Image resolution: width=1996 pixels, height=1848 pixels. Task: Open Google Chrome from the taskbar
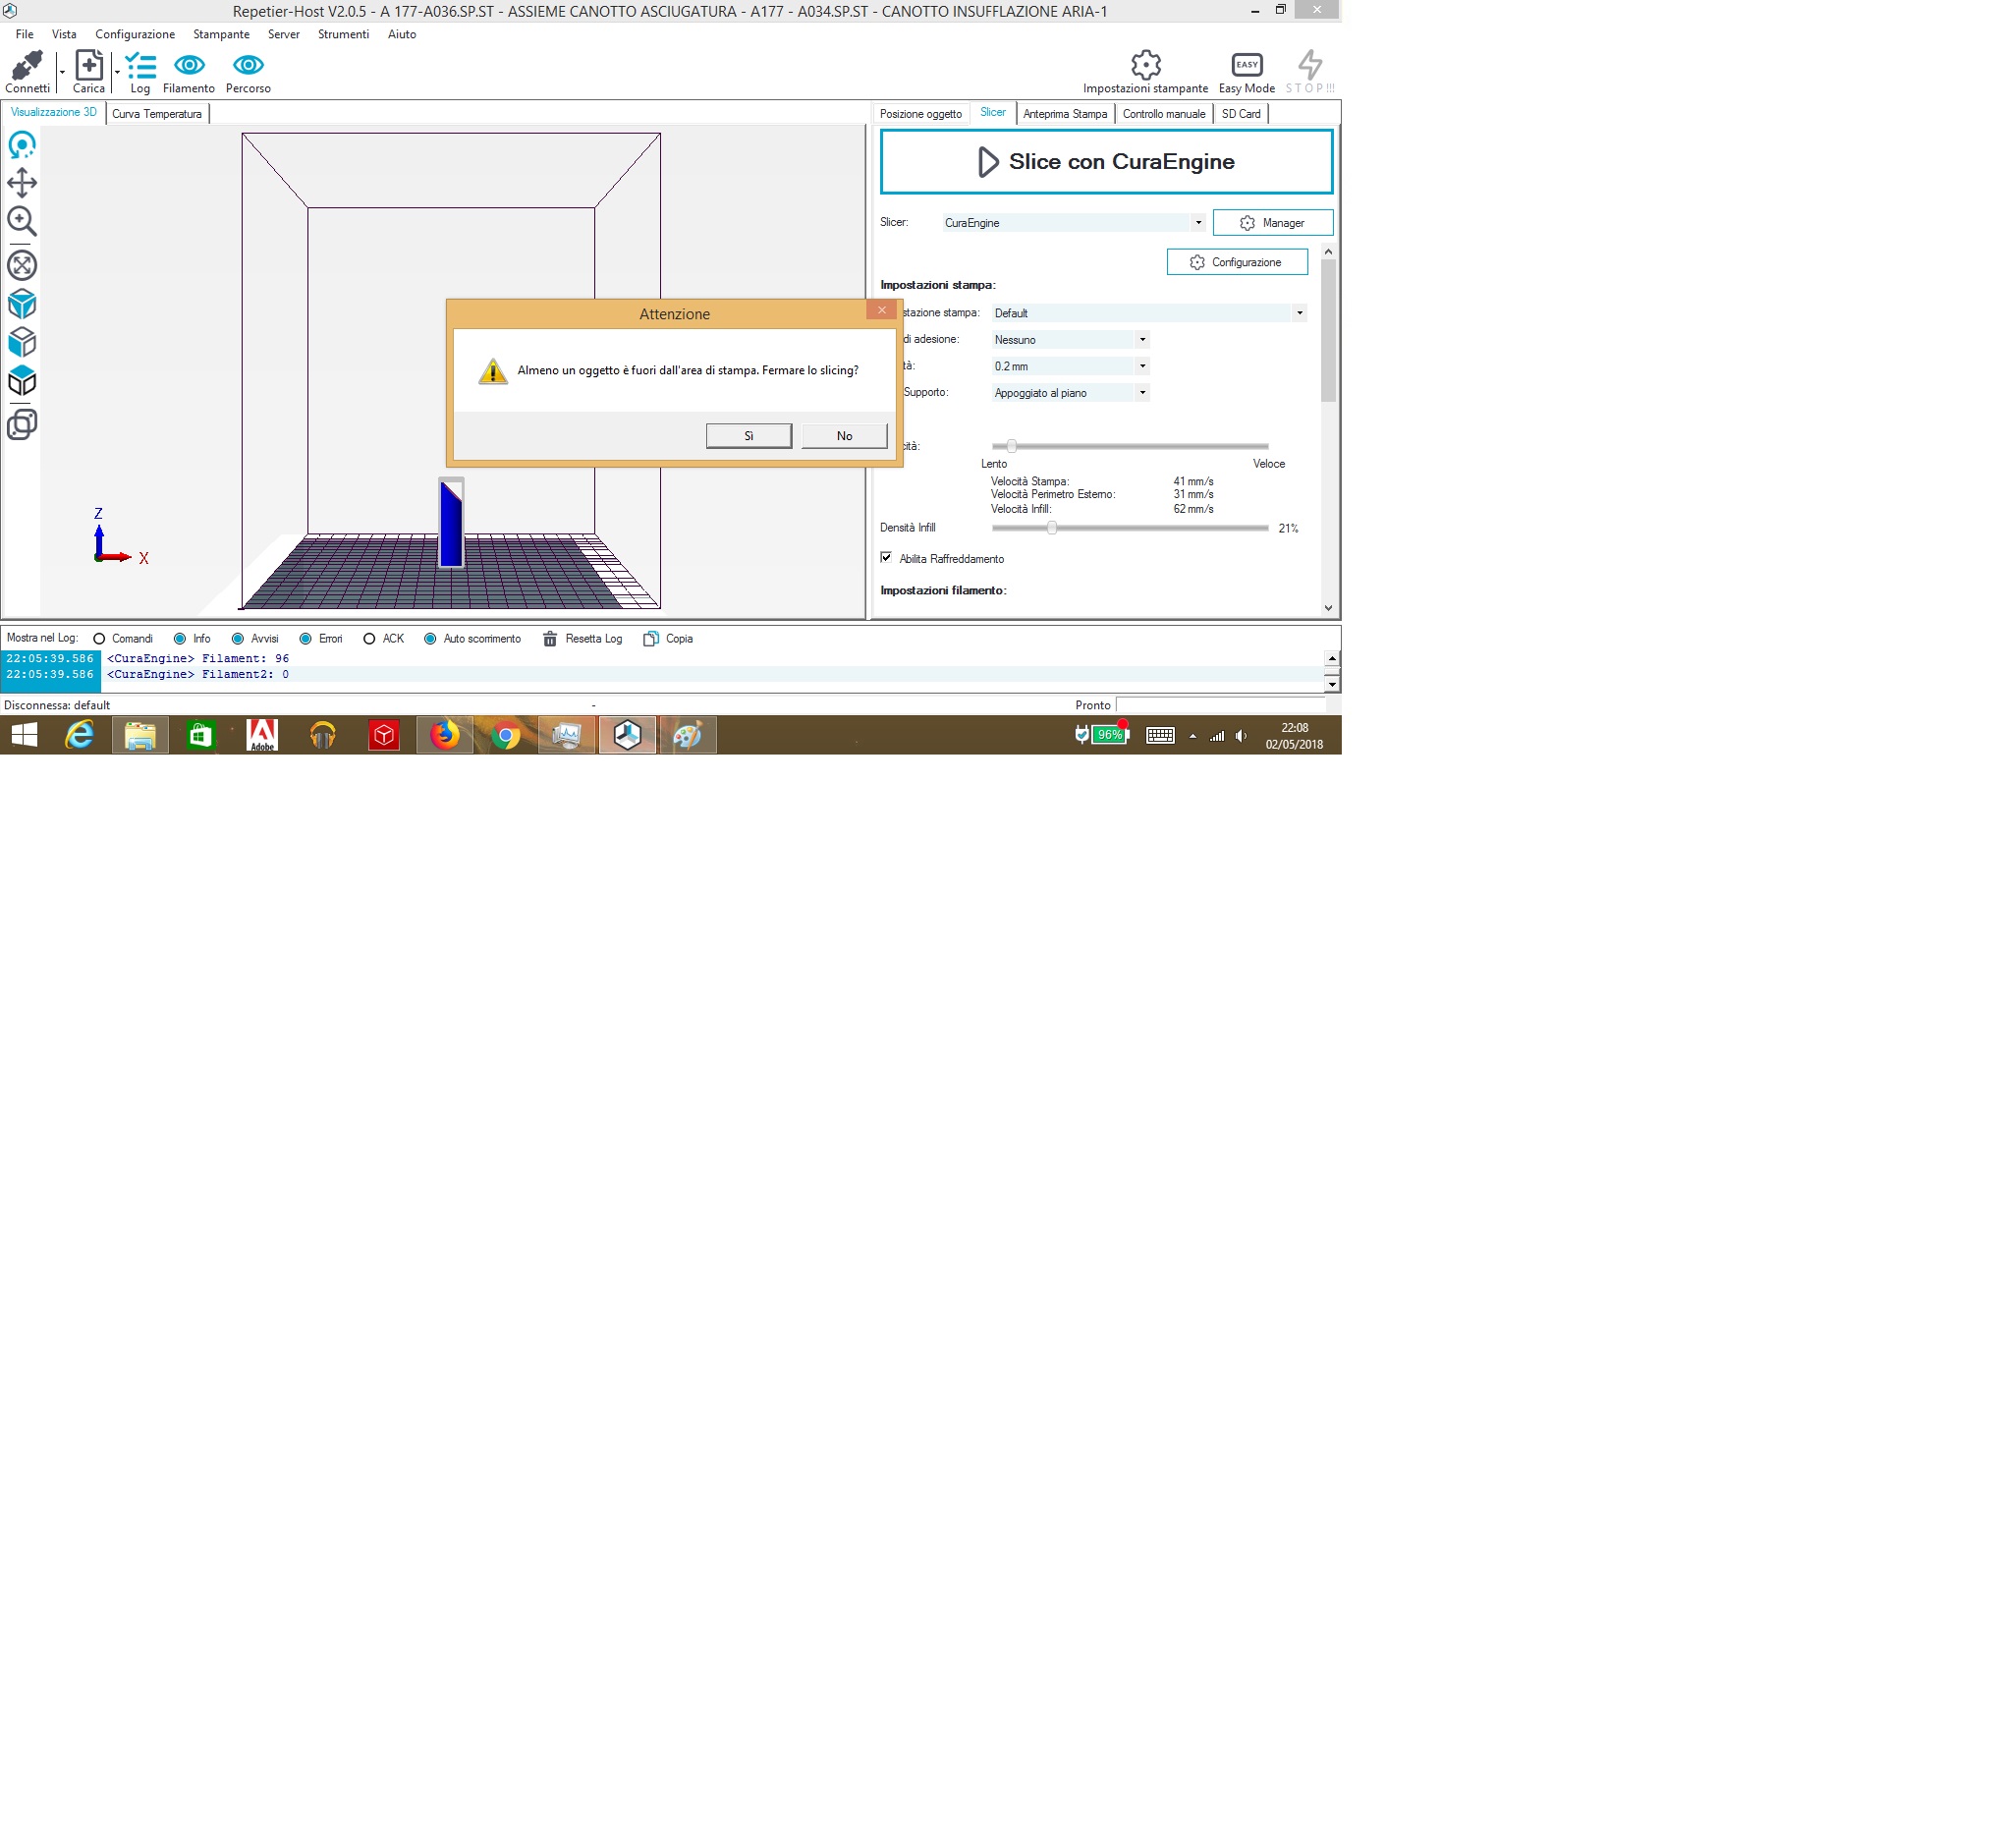(x=506, y=736)
